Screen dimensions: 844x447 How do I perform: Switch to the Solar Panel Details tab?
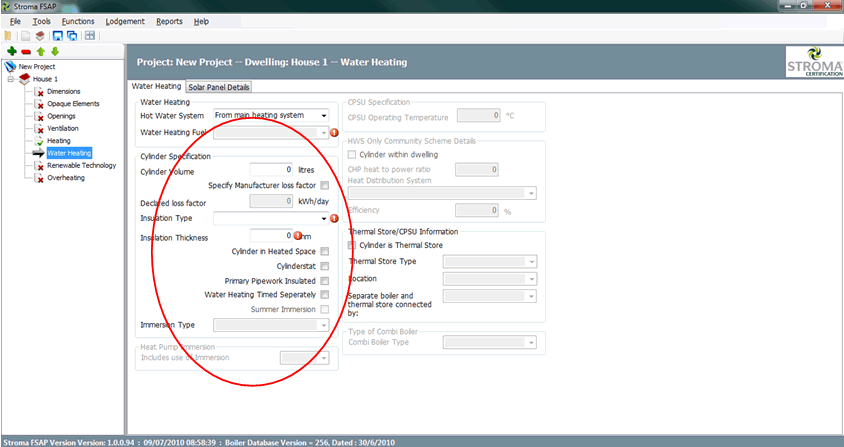coord(219,87)
